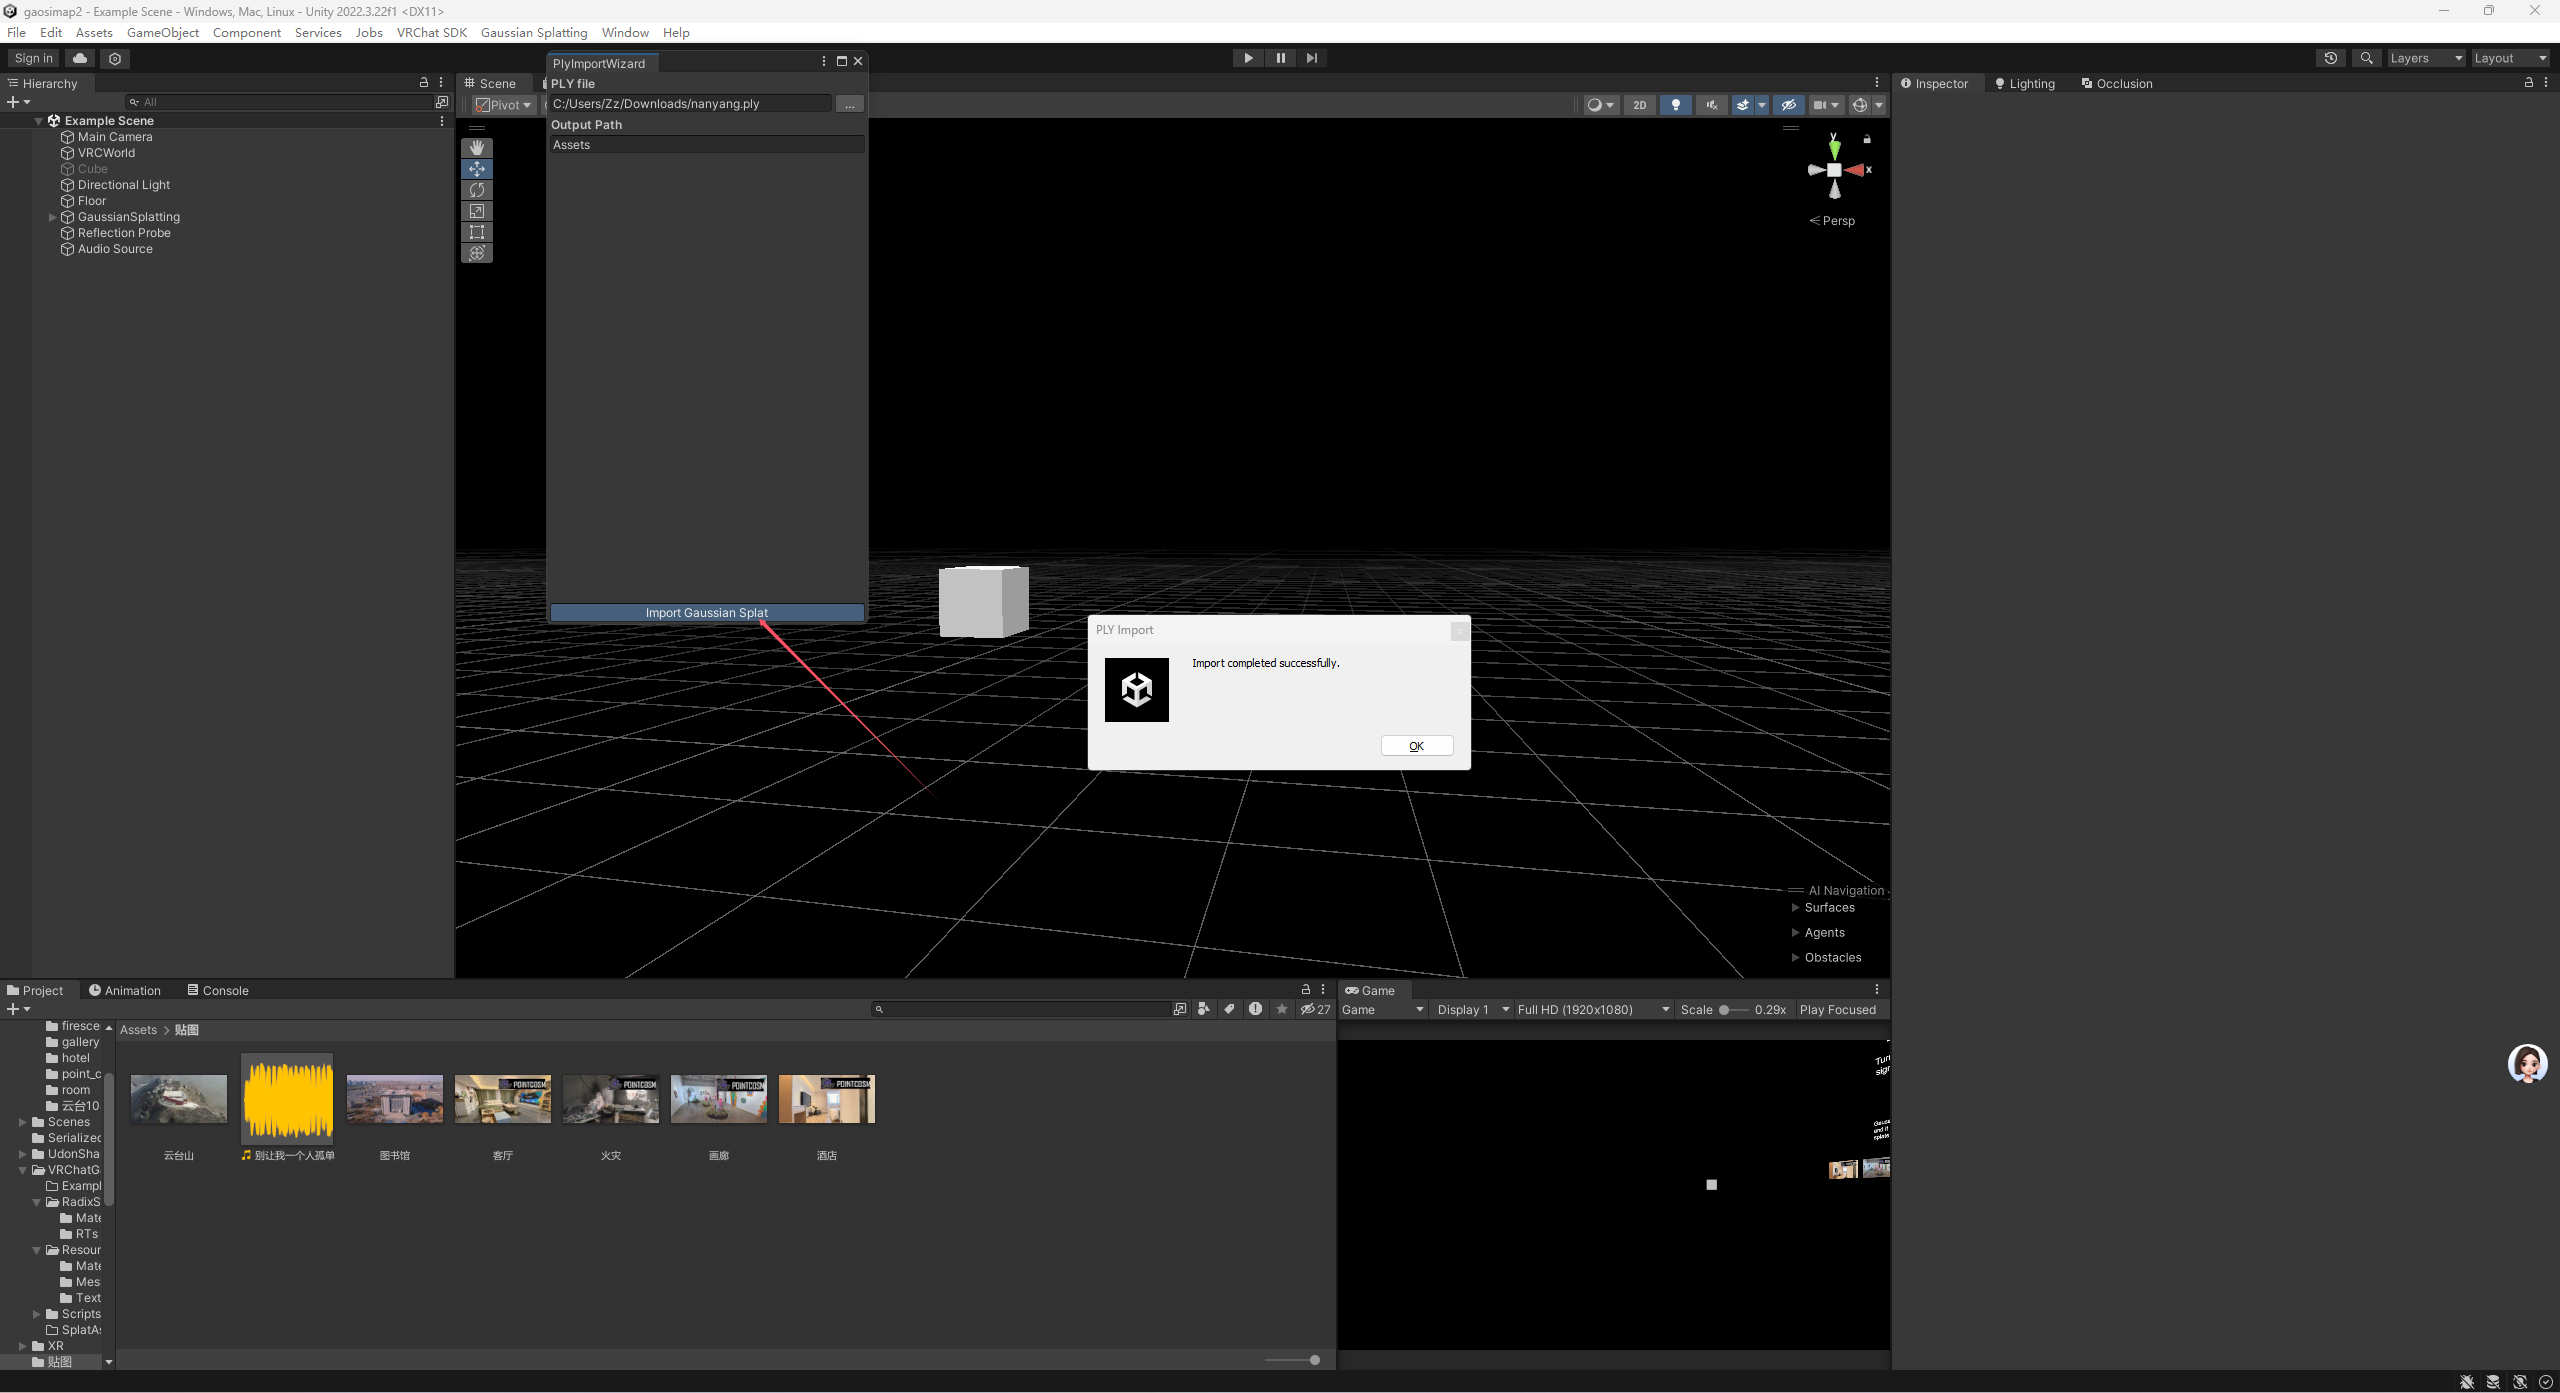The image size is (2560, 1393).
Task: Select the 云台山 thumbnail asset
Action: tap(179, 1100)
